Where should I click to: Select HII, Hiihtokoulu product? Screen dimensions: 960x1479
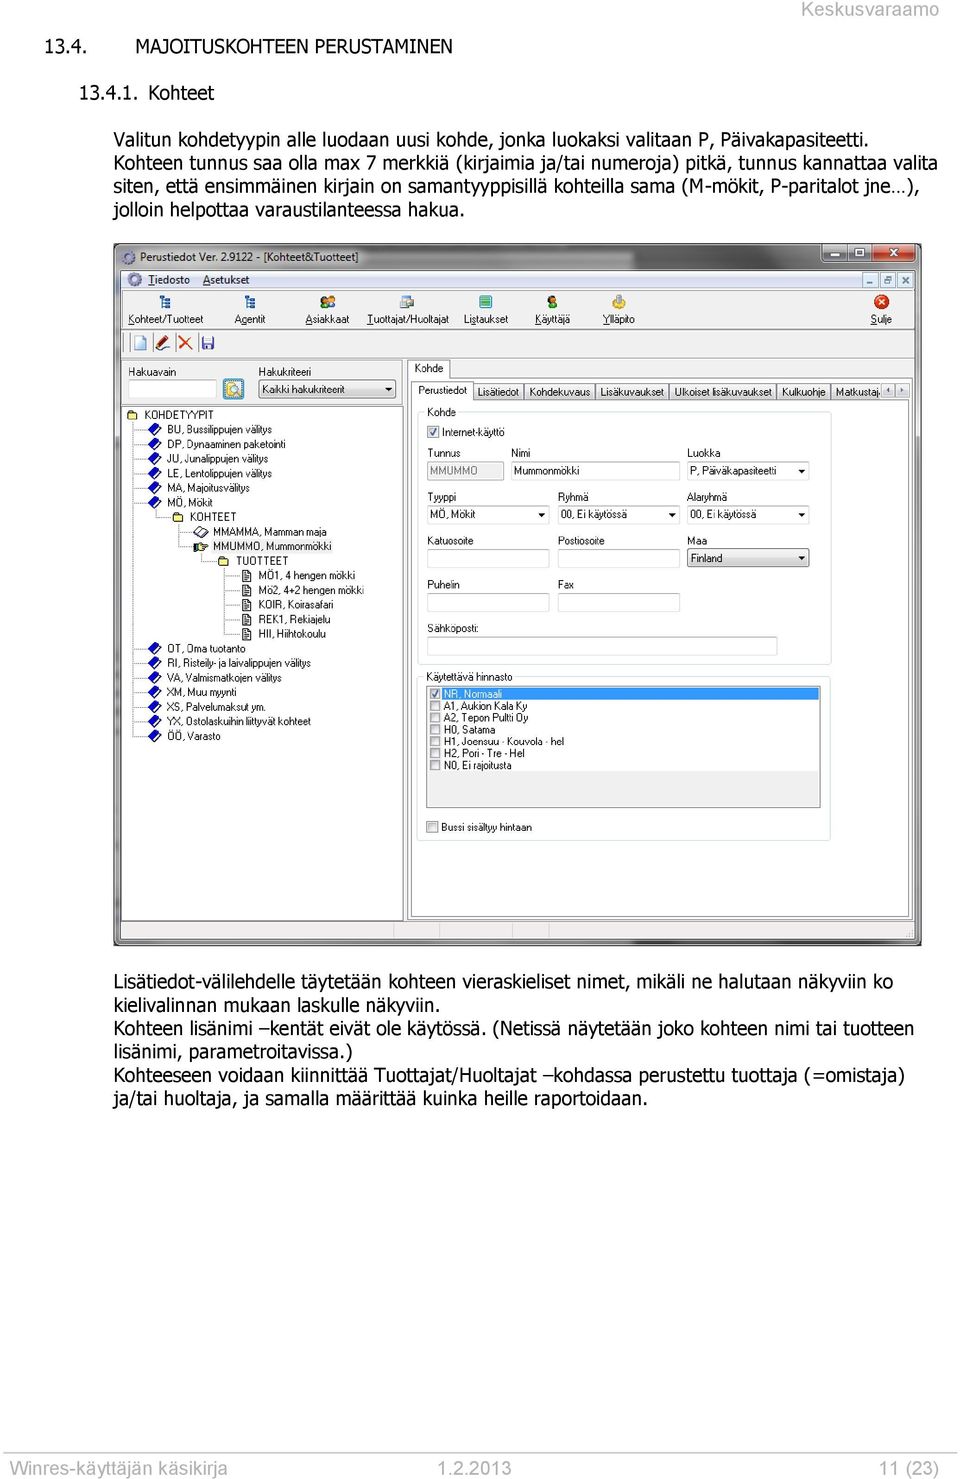click(292, 634)
